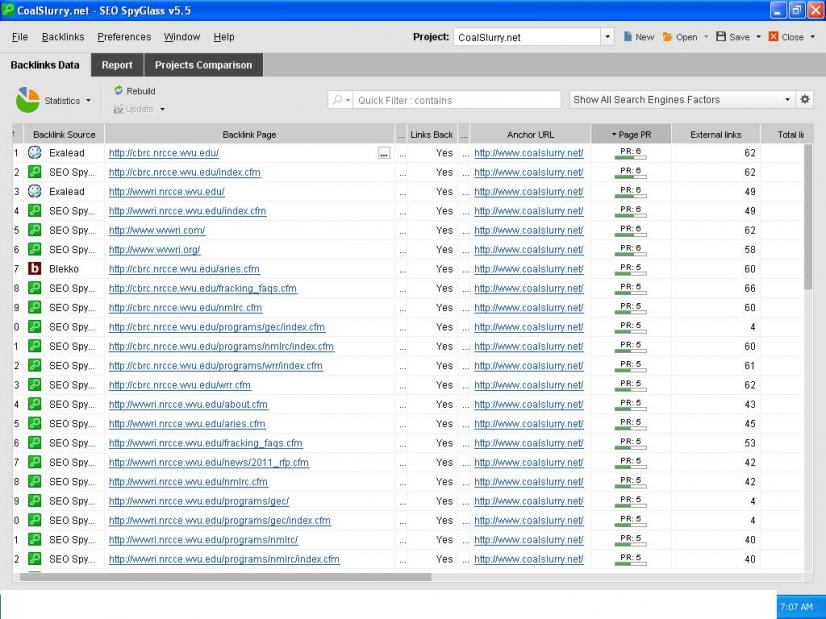
Task: Click the PR: 6 bar in first row
Action: tap(631, 153)
